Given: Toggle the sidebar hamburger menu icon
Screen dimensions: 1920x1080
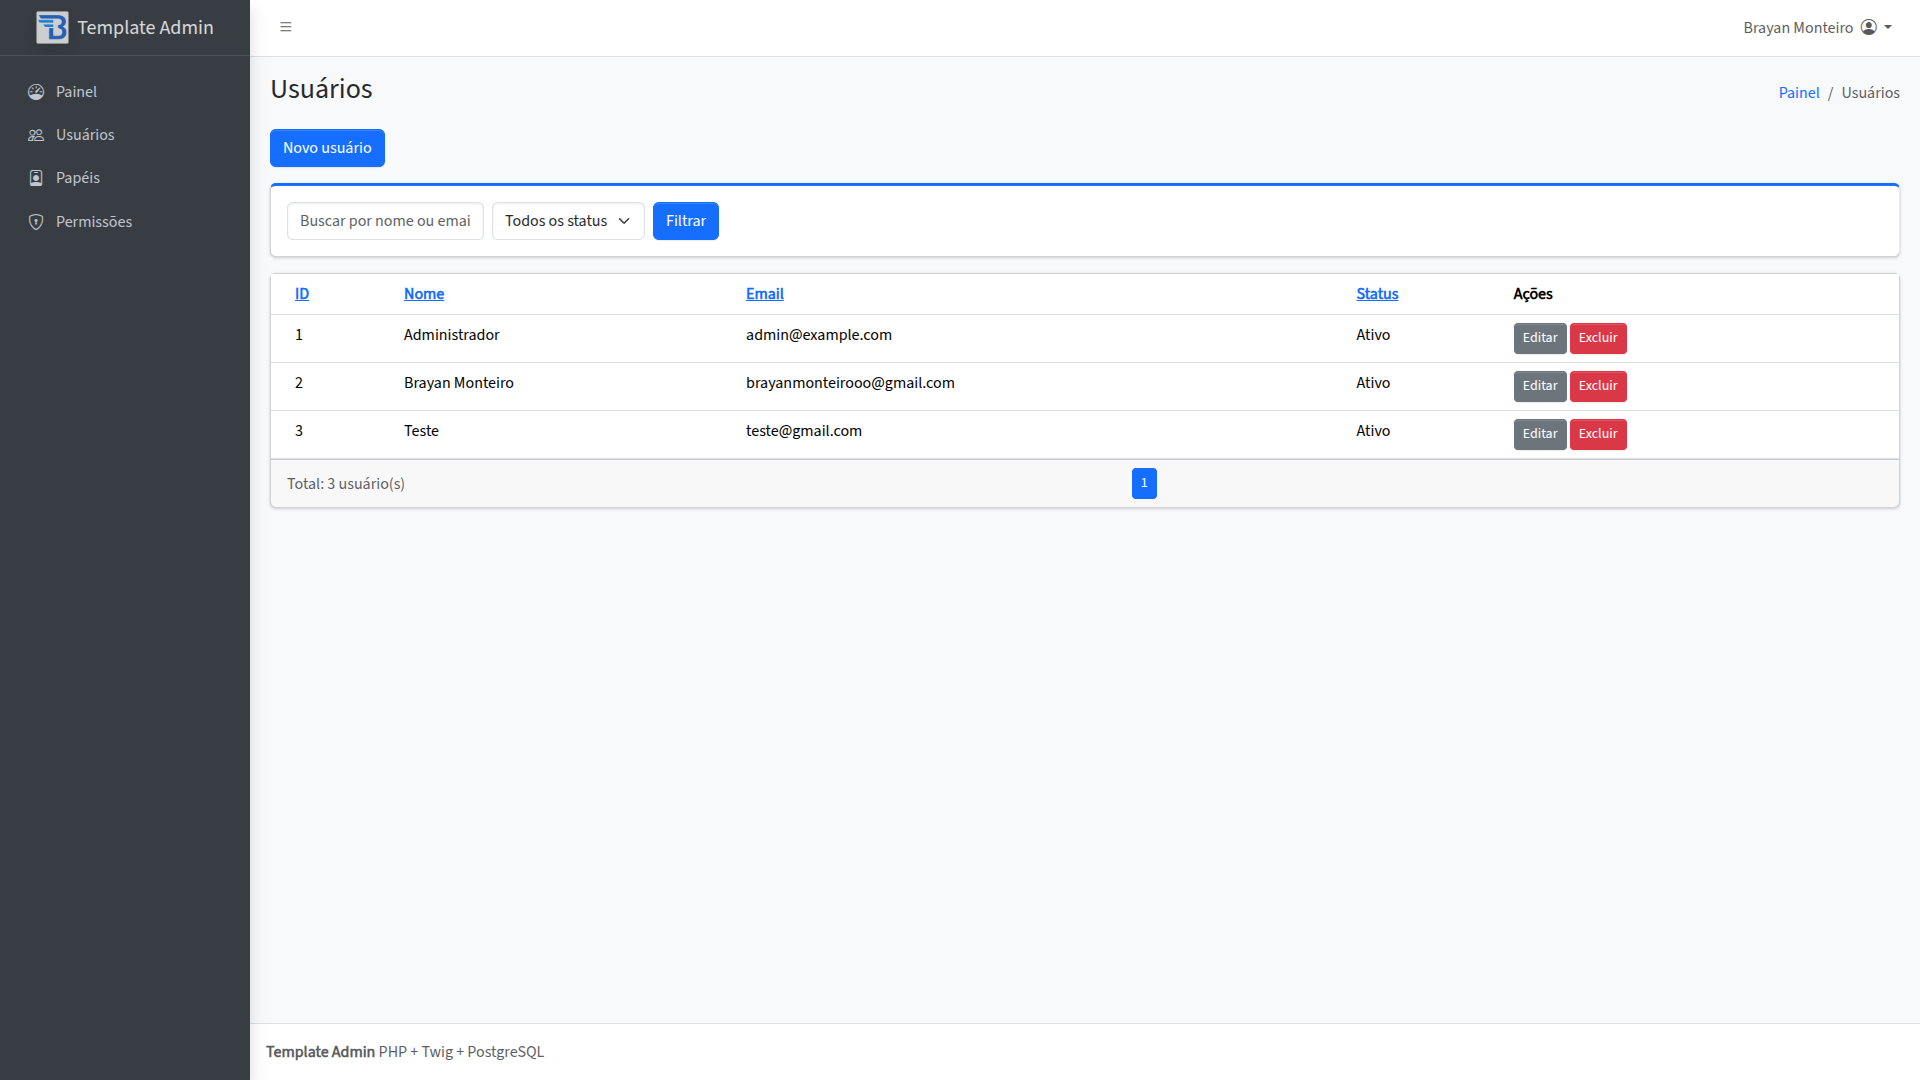Looking at the screenshot, I should (x=286, y=27).
